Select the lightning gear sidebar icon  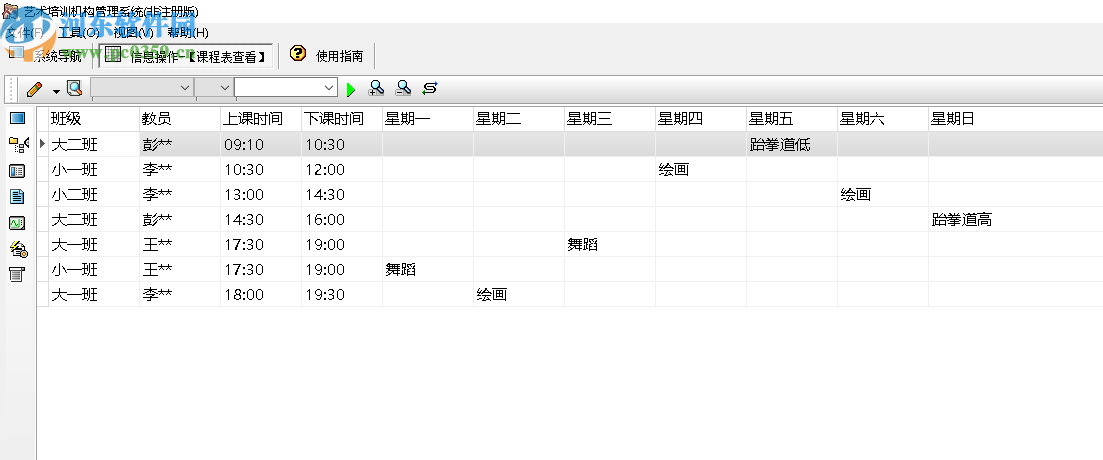[x=18, y=248]
